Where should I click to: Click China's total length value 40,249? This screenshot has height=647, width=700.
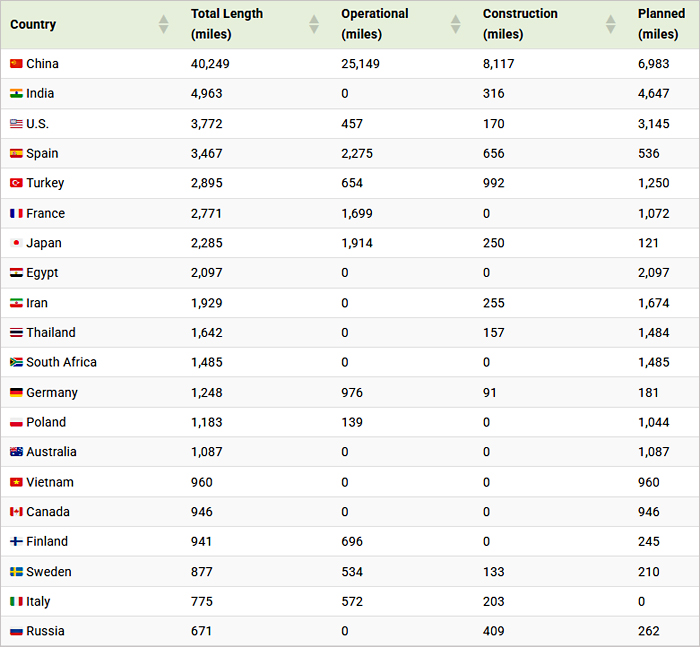209,64
